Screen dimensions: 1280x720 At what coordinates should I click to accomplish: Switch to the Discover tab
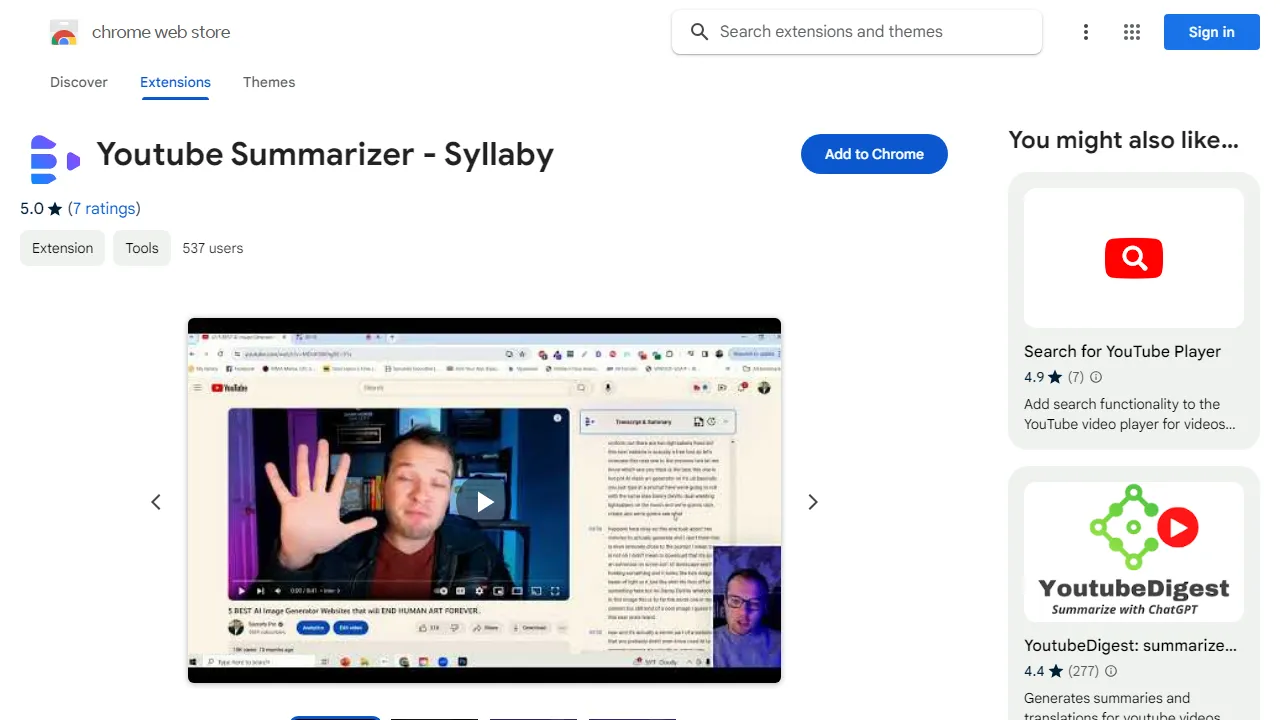point(79,82)
